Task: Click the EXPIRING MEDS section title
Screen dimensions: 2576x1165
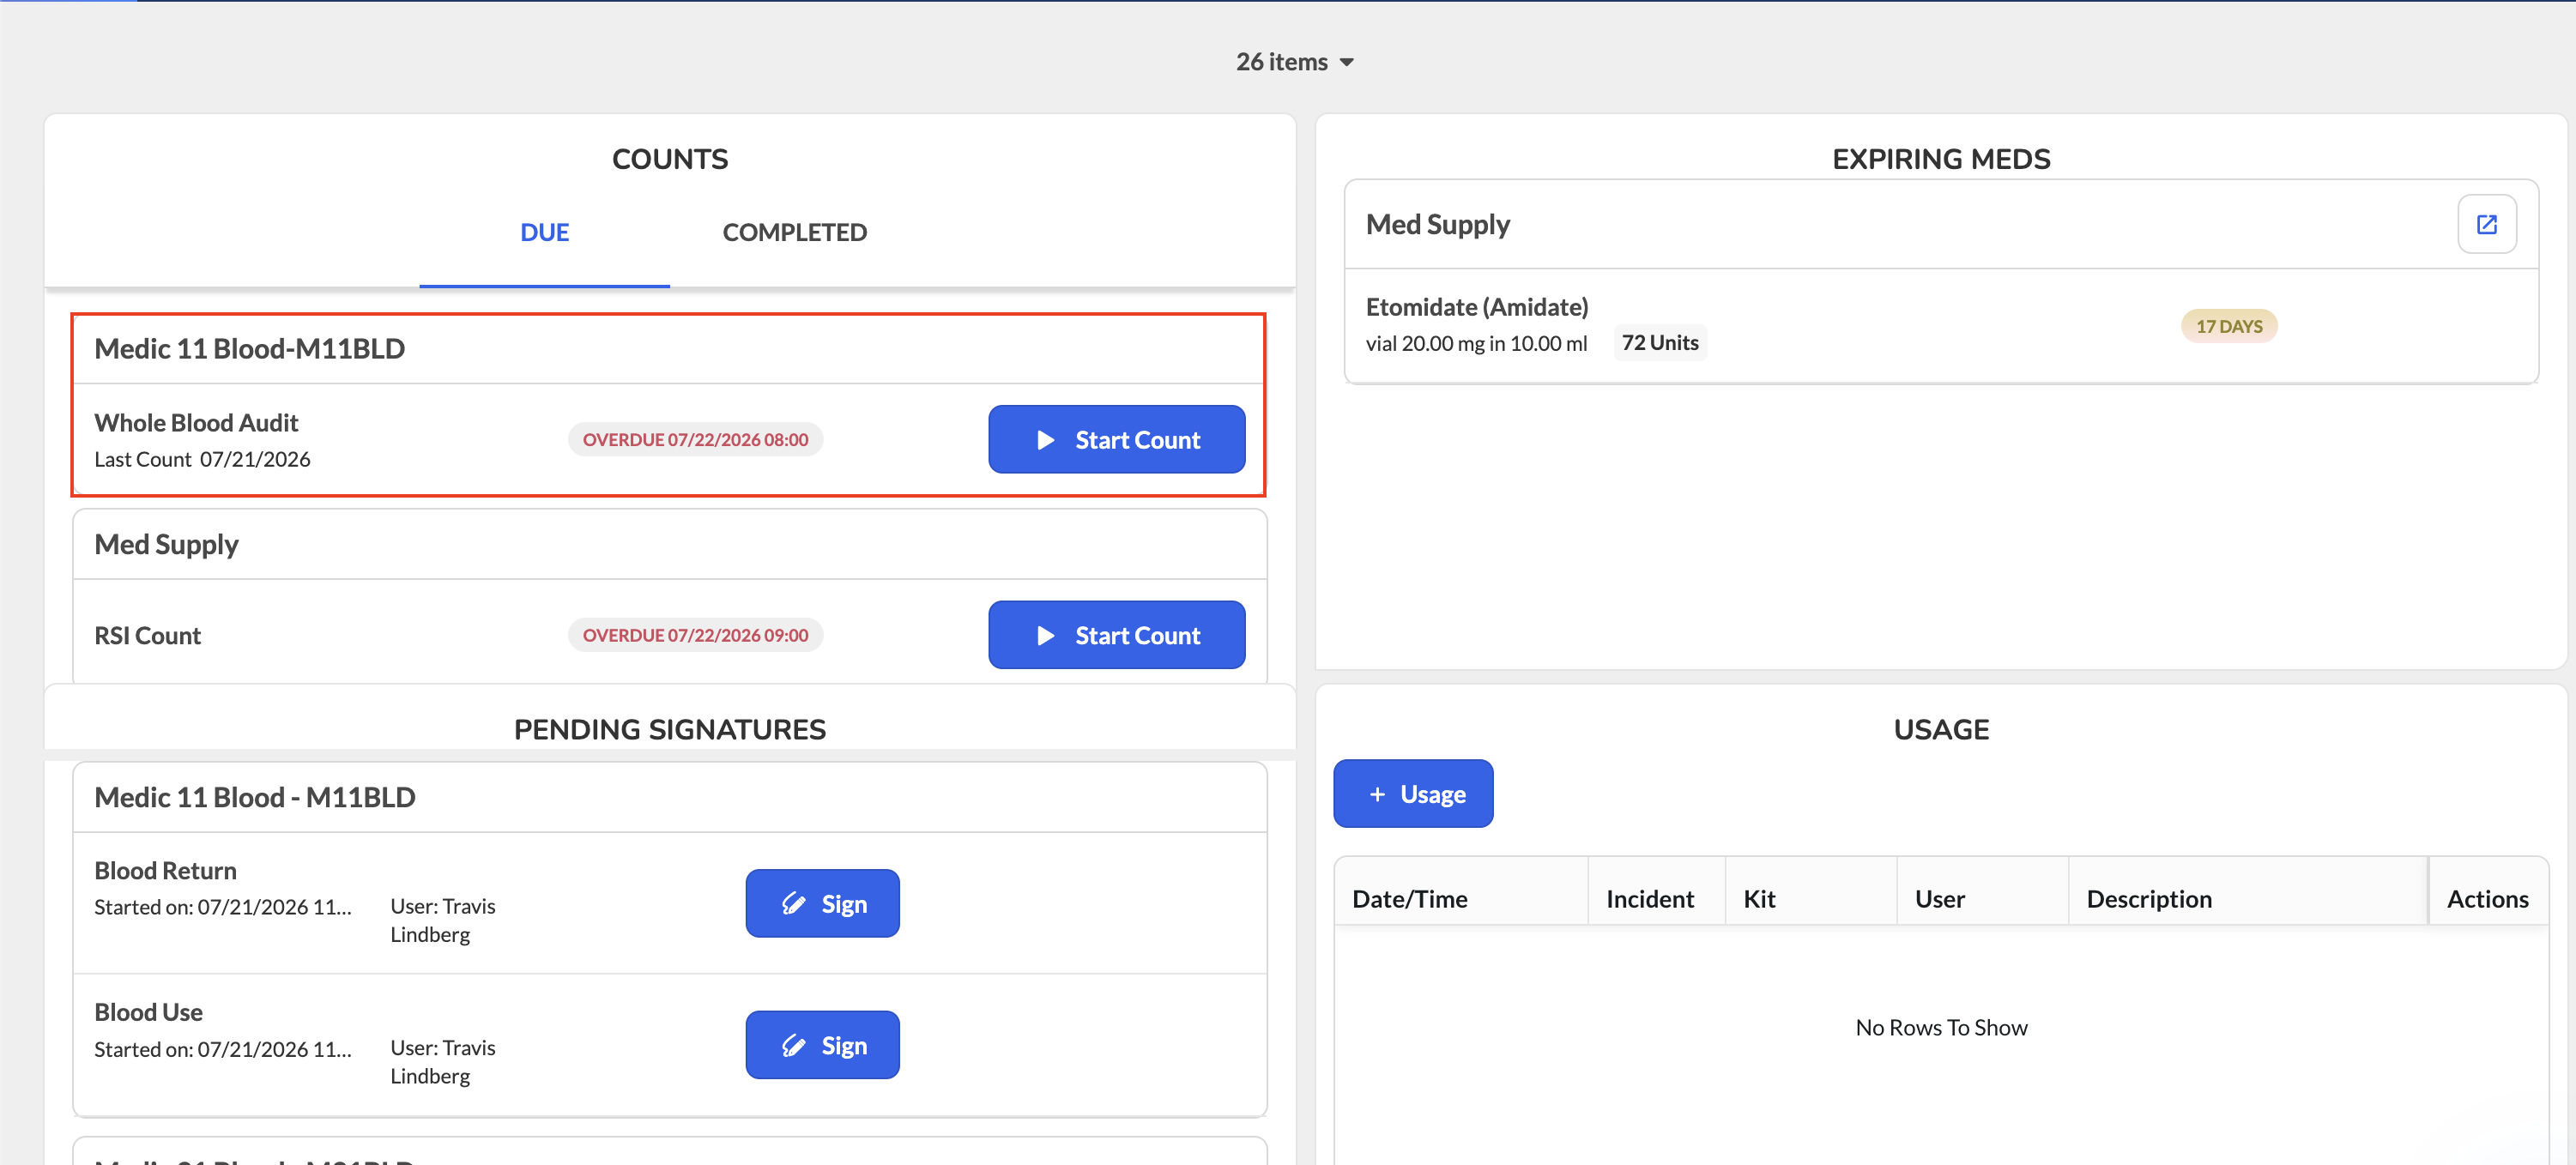Action: point(1941,159)
